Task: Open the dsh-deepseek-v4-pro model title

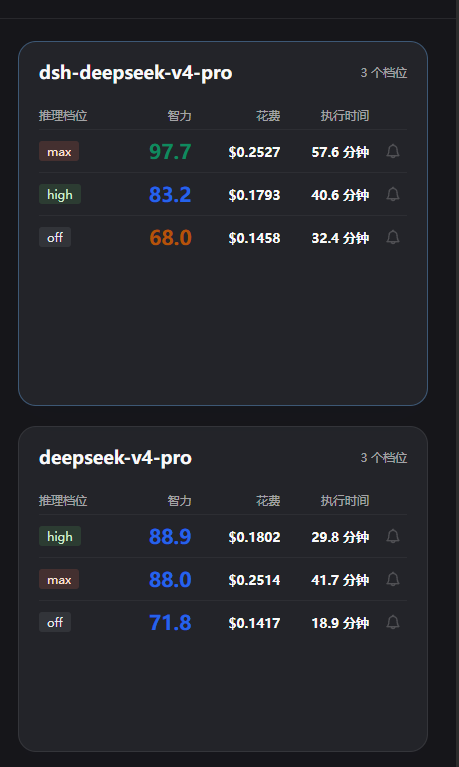Action: point(136,73)
